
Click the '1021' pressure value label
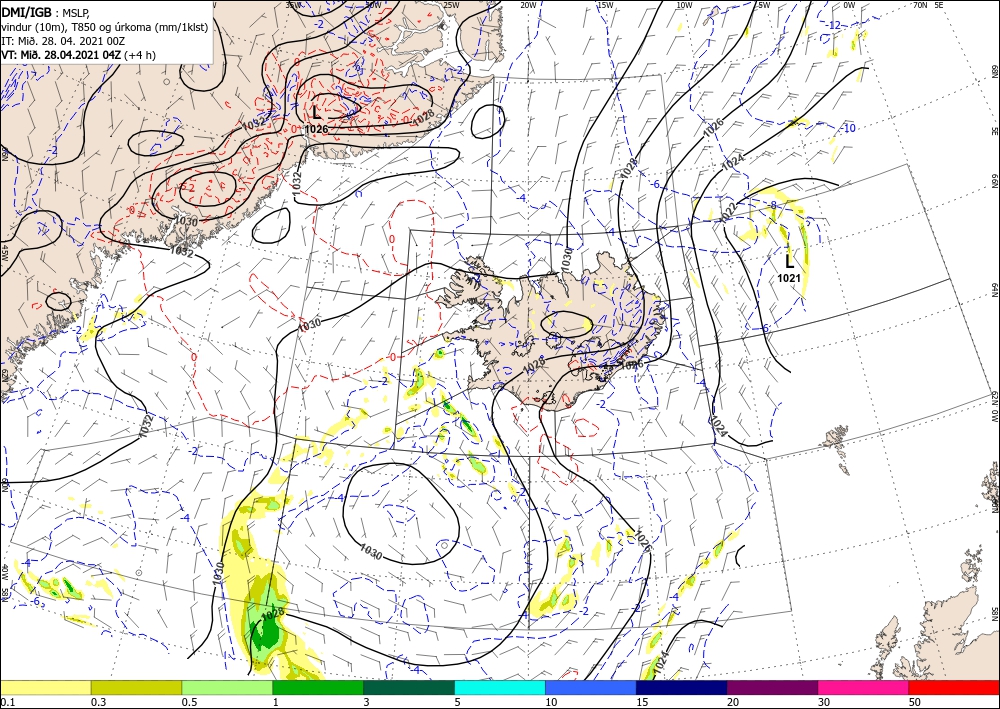pos(789,278)
